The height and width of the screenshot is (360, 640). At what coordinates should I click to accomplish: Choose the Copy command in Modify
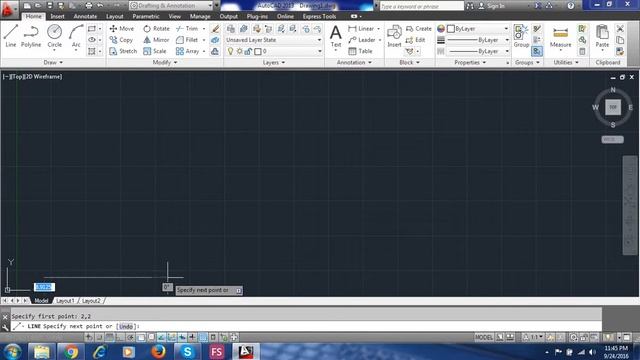121,40
